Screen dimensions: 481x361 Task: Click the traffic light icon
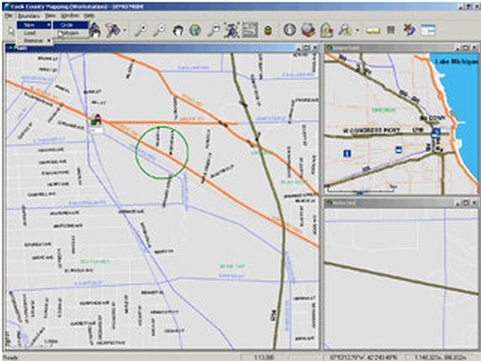pyautogui.click(x=268, y=31)
